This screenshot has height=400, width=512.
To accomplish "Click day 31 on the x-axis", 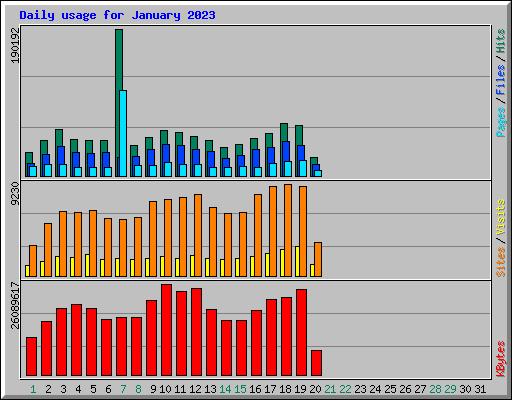I will 480,389.
